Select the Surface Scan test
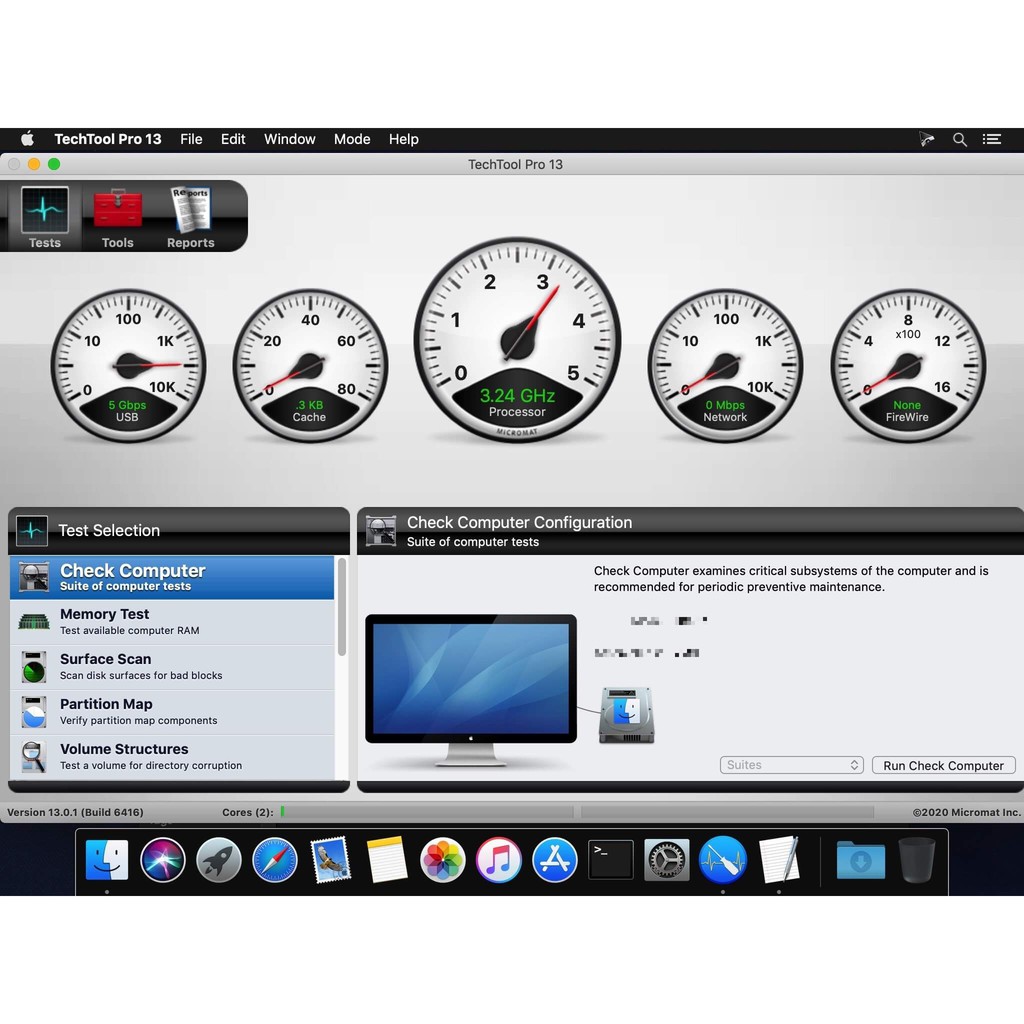The width and height of the screenshot is (1024, 1024). (172, 667)
